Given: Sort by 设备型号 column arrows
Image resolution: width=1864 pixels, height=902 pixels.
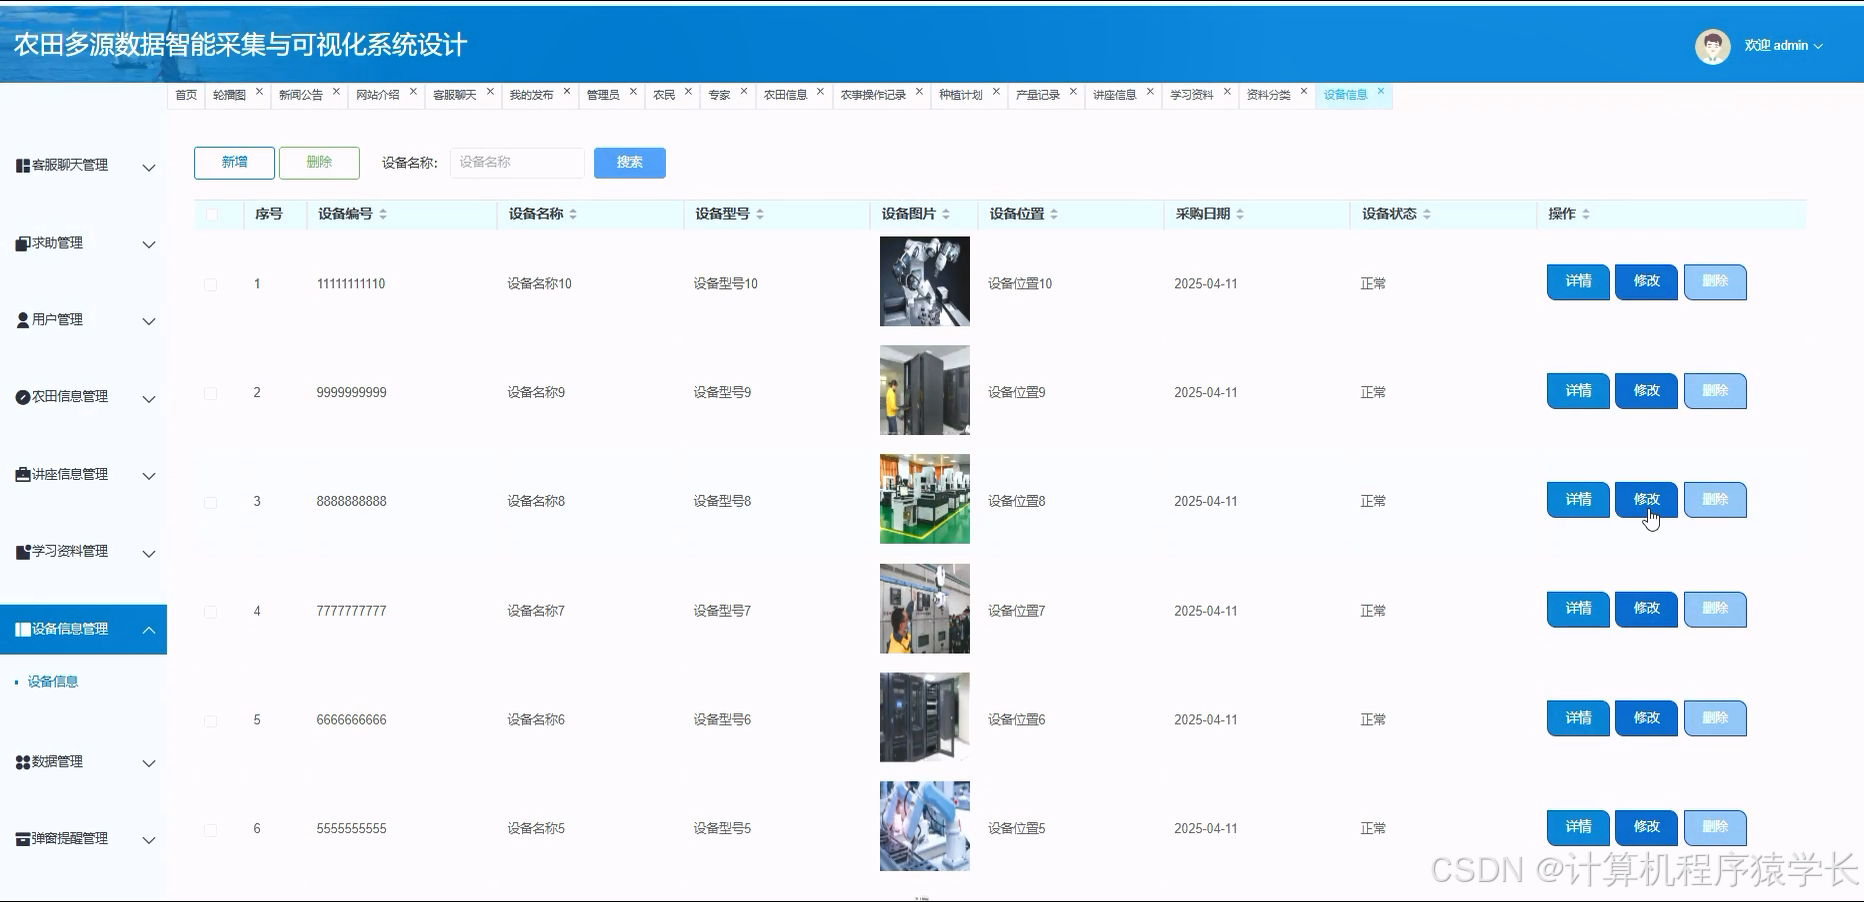Looking at the screenshot, I should click(760, 214).
